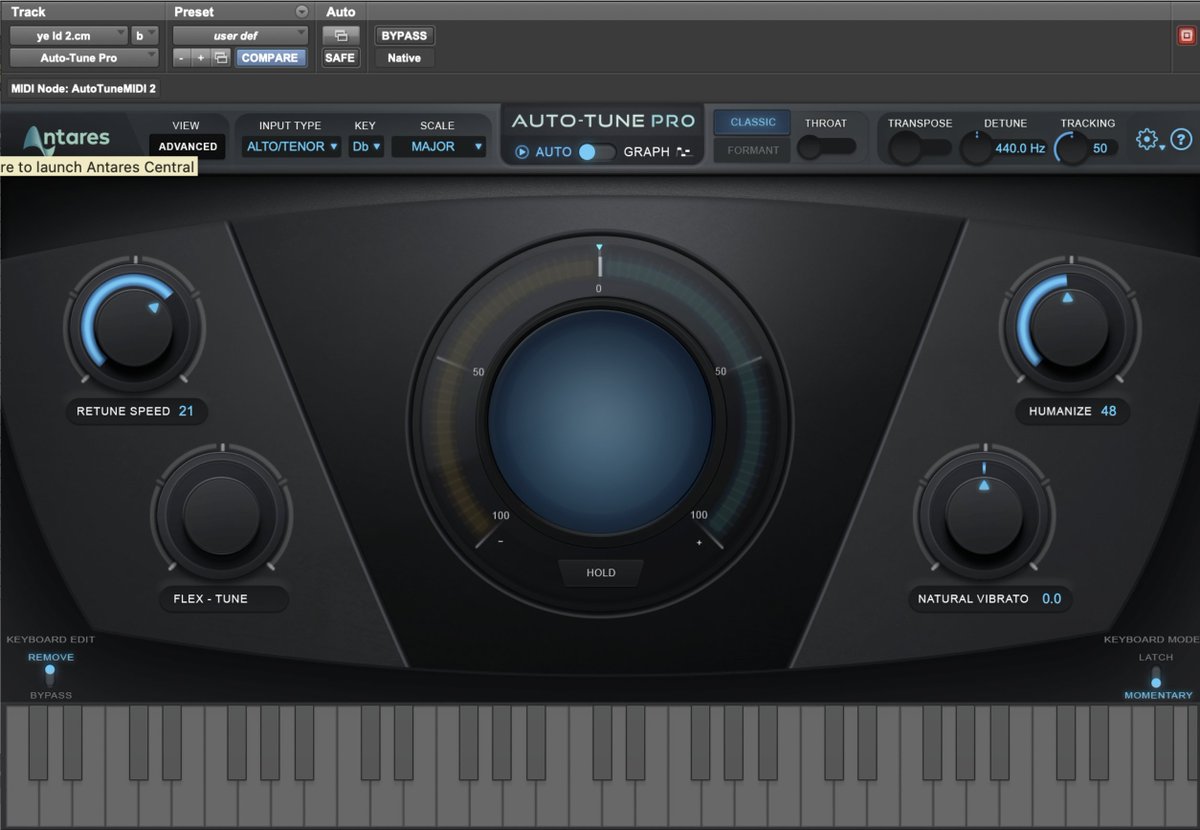1200x830 pixels.
Task: Click the Retune Speed knob
Action: (x=134, y=325)
